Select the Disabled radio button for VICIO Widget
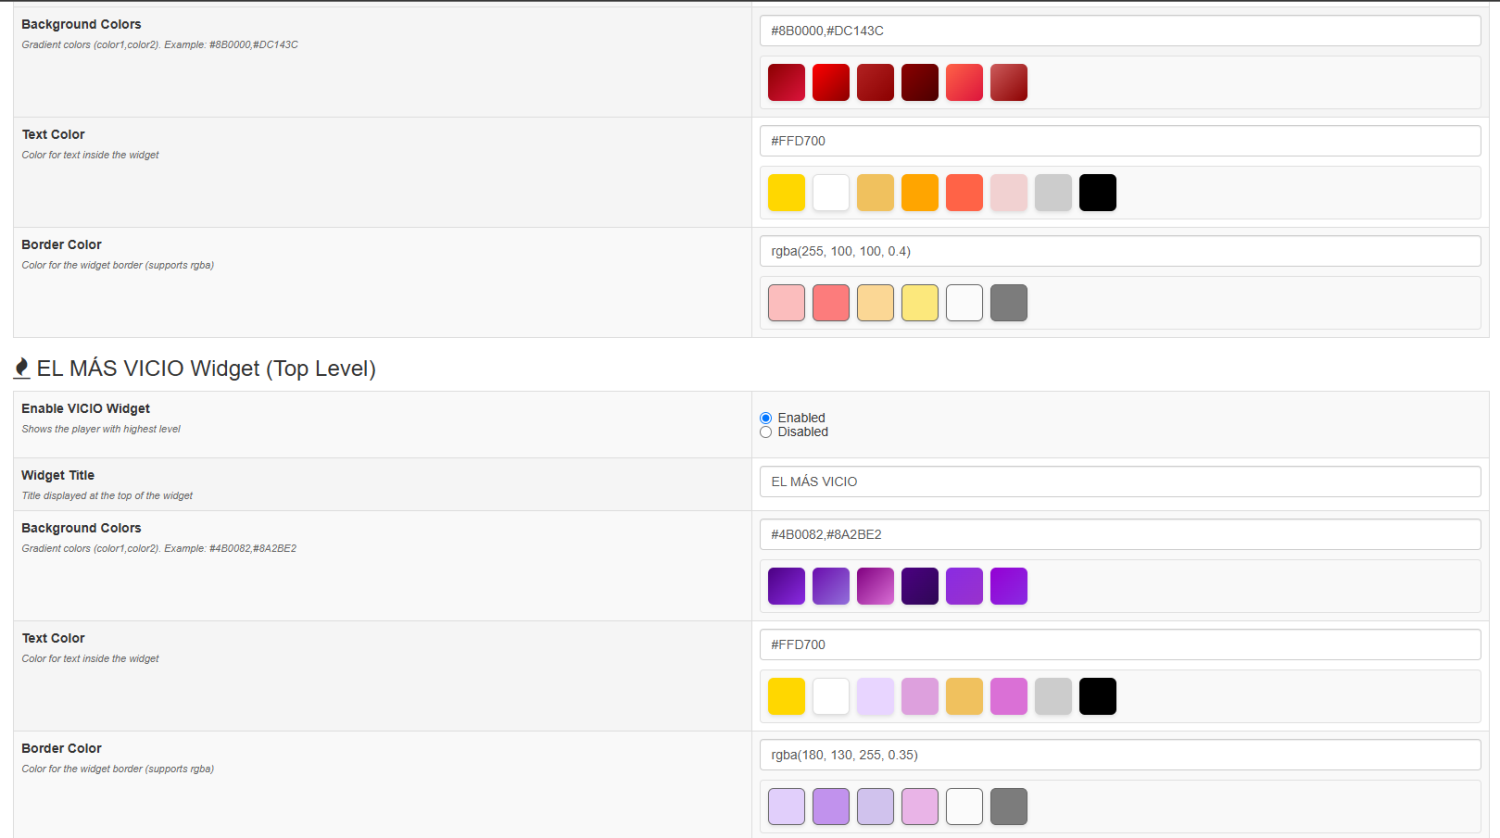Image resolution: width=1500 pixels, height=838 pixels. (x=766, y=432)
